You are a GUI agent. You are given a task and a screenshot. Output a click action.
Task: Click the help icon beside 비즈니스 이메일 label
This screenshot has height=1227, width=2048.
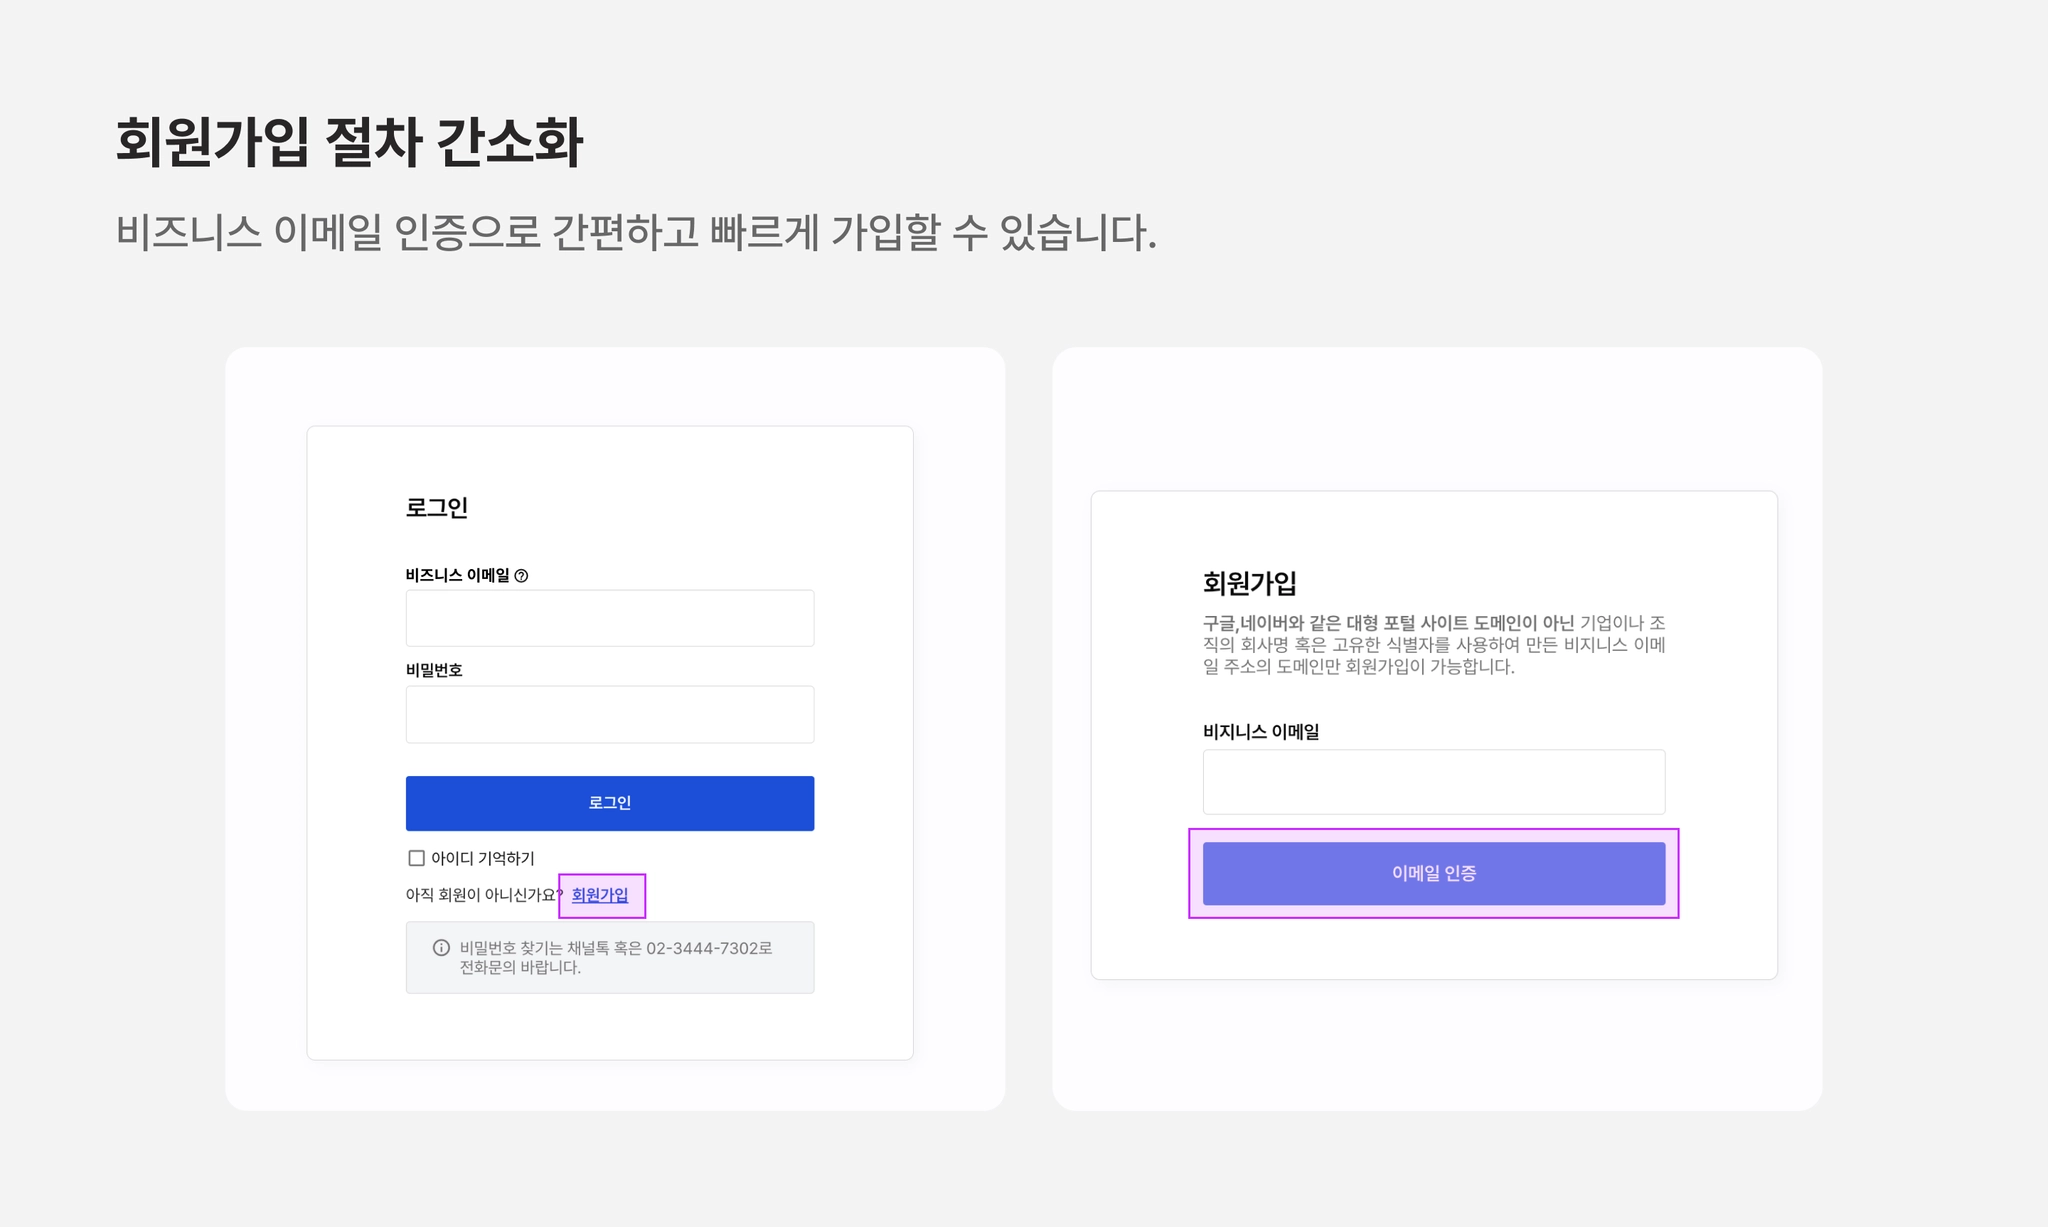[x=521, y=576]
